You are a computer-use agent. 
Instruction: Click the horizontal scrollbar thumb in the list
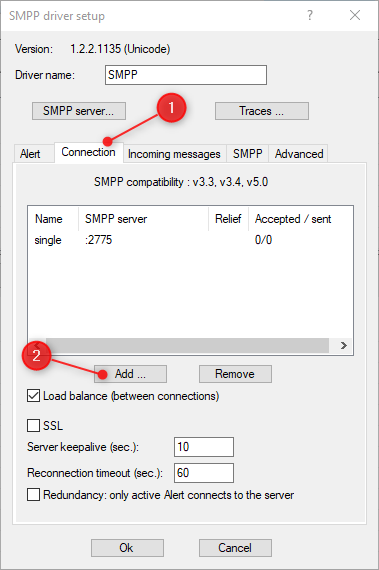pos(187,345)
